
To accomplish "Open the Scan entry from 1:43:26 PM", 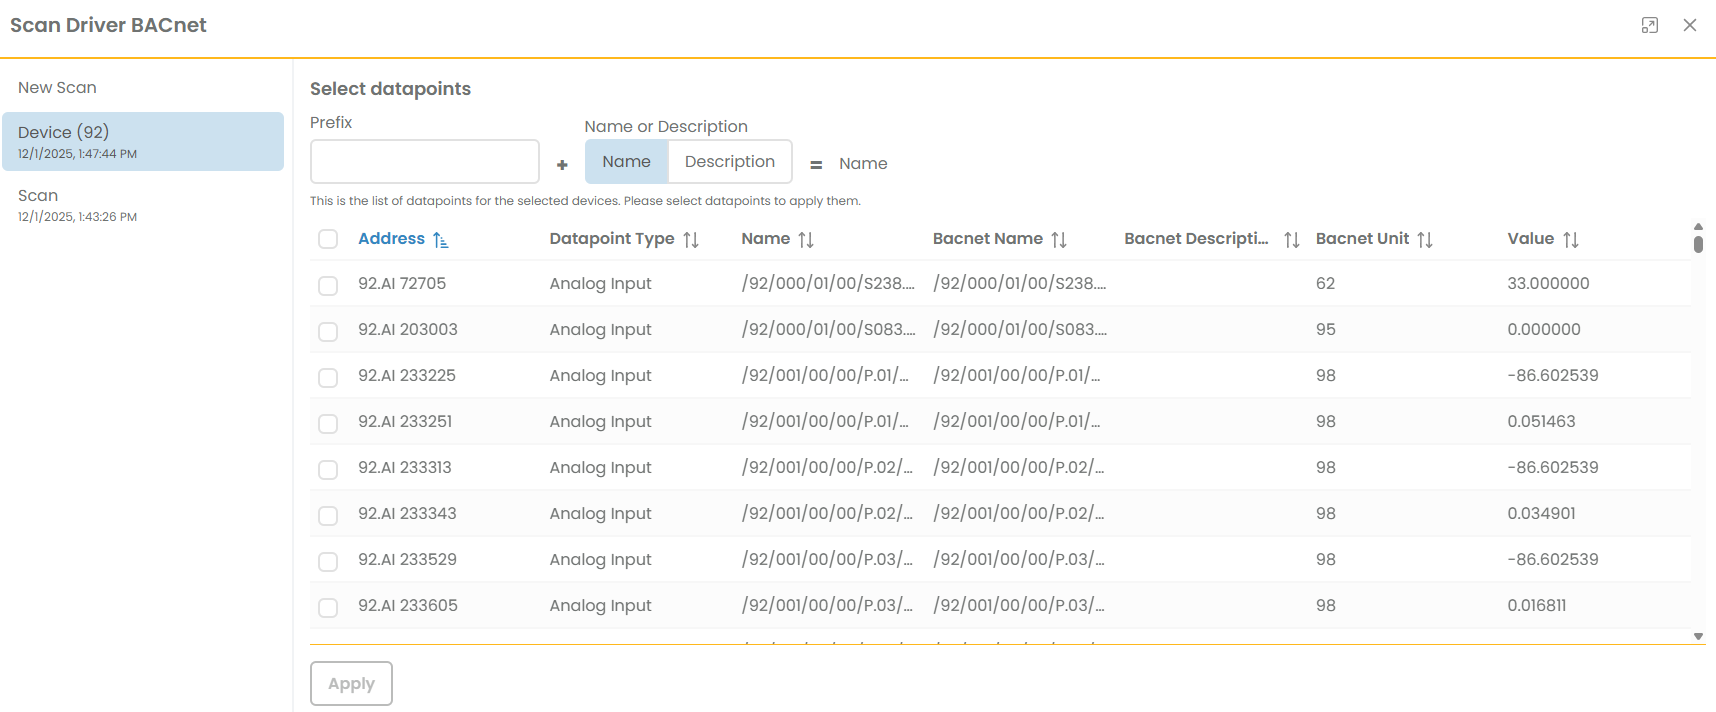I will [143, 204].
